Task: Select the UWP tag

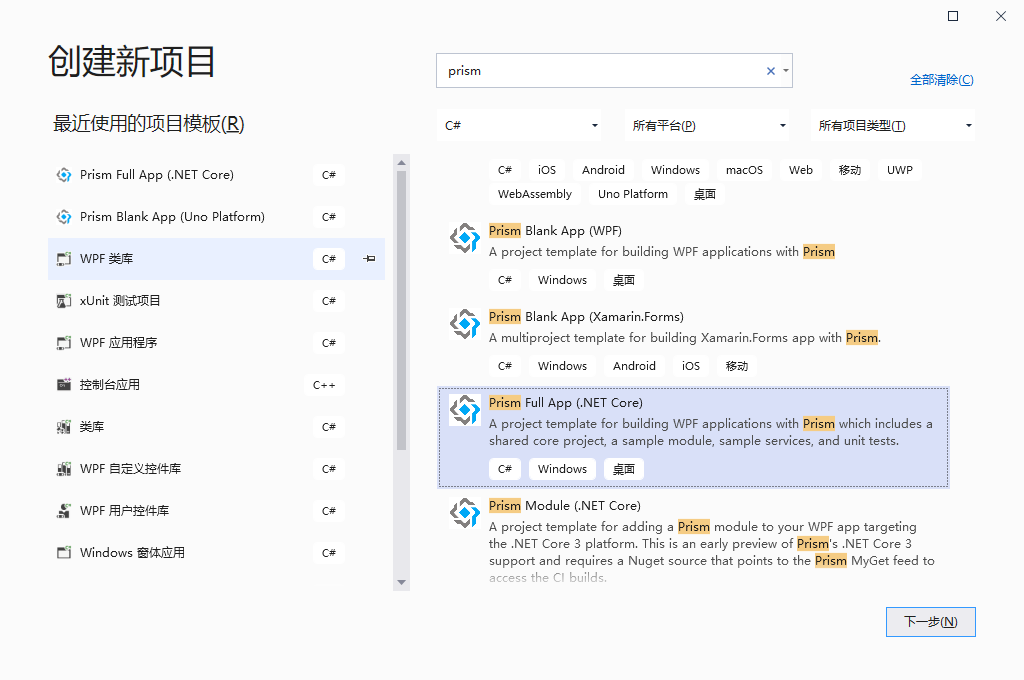Action: point(899,170)
